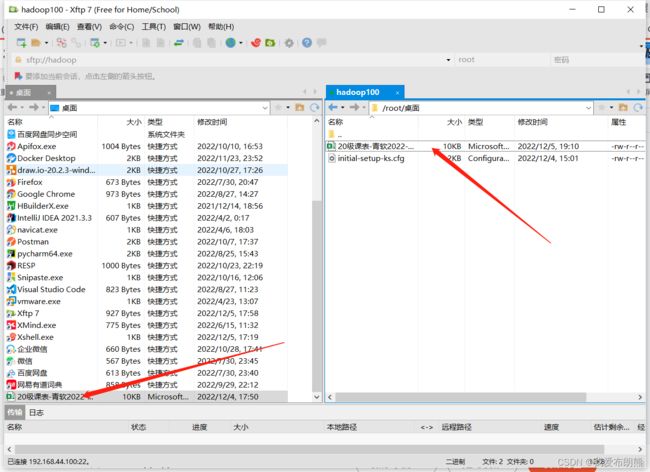Click the local pane vertical scrollbar down arrow
The width and height of the screenshot is (650, 472).
tap(317, 397)
